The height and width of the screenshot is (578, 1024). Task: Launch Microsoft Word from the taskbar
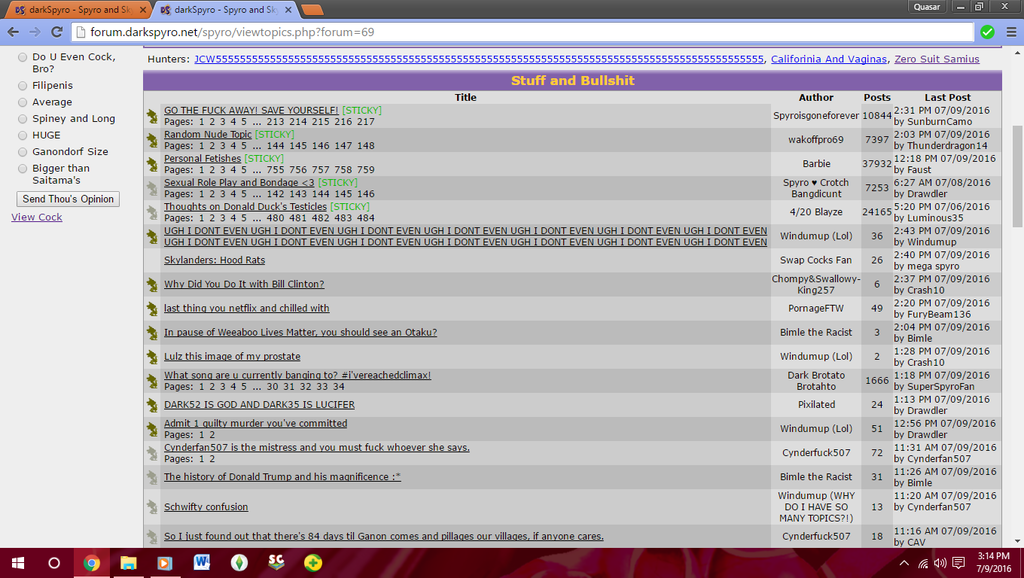click(202, 562)
